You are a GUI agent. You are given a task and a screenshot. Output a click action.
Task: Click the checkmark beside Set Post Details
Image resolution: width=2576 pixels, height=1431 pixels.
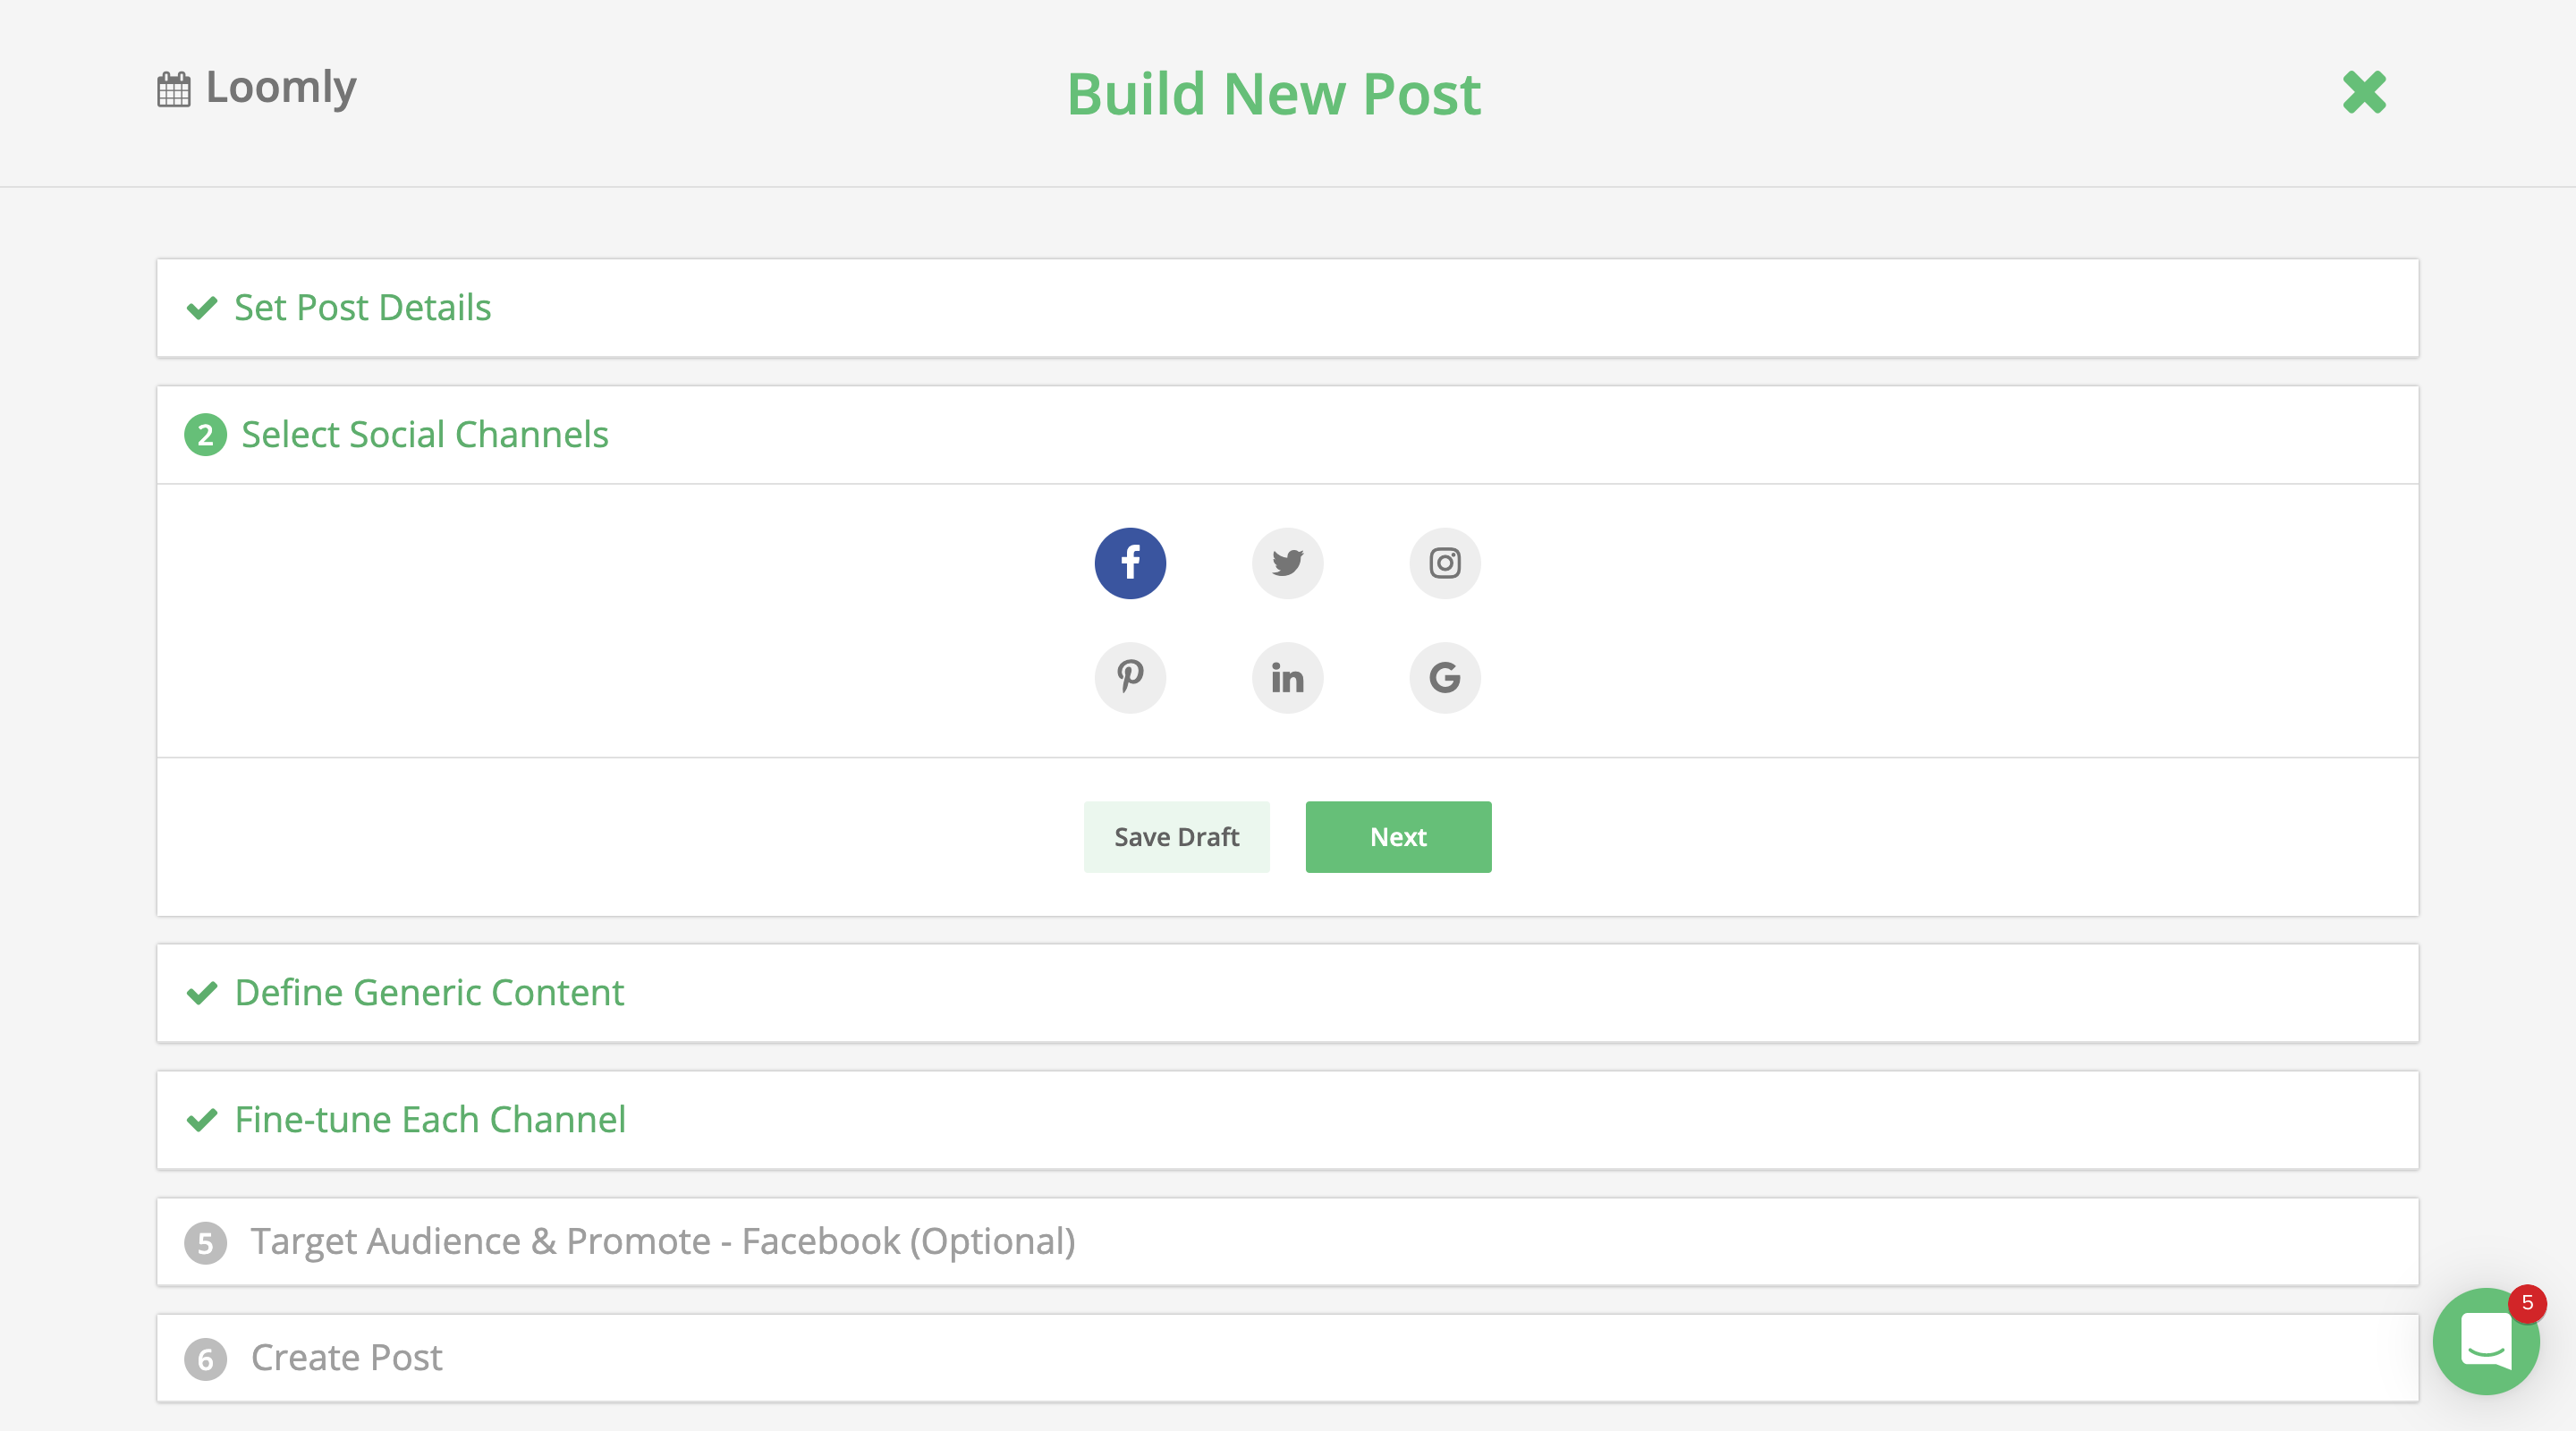click(203, 308)
